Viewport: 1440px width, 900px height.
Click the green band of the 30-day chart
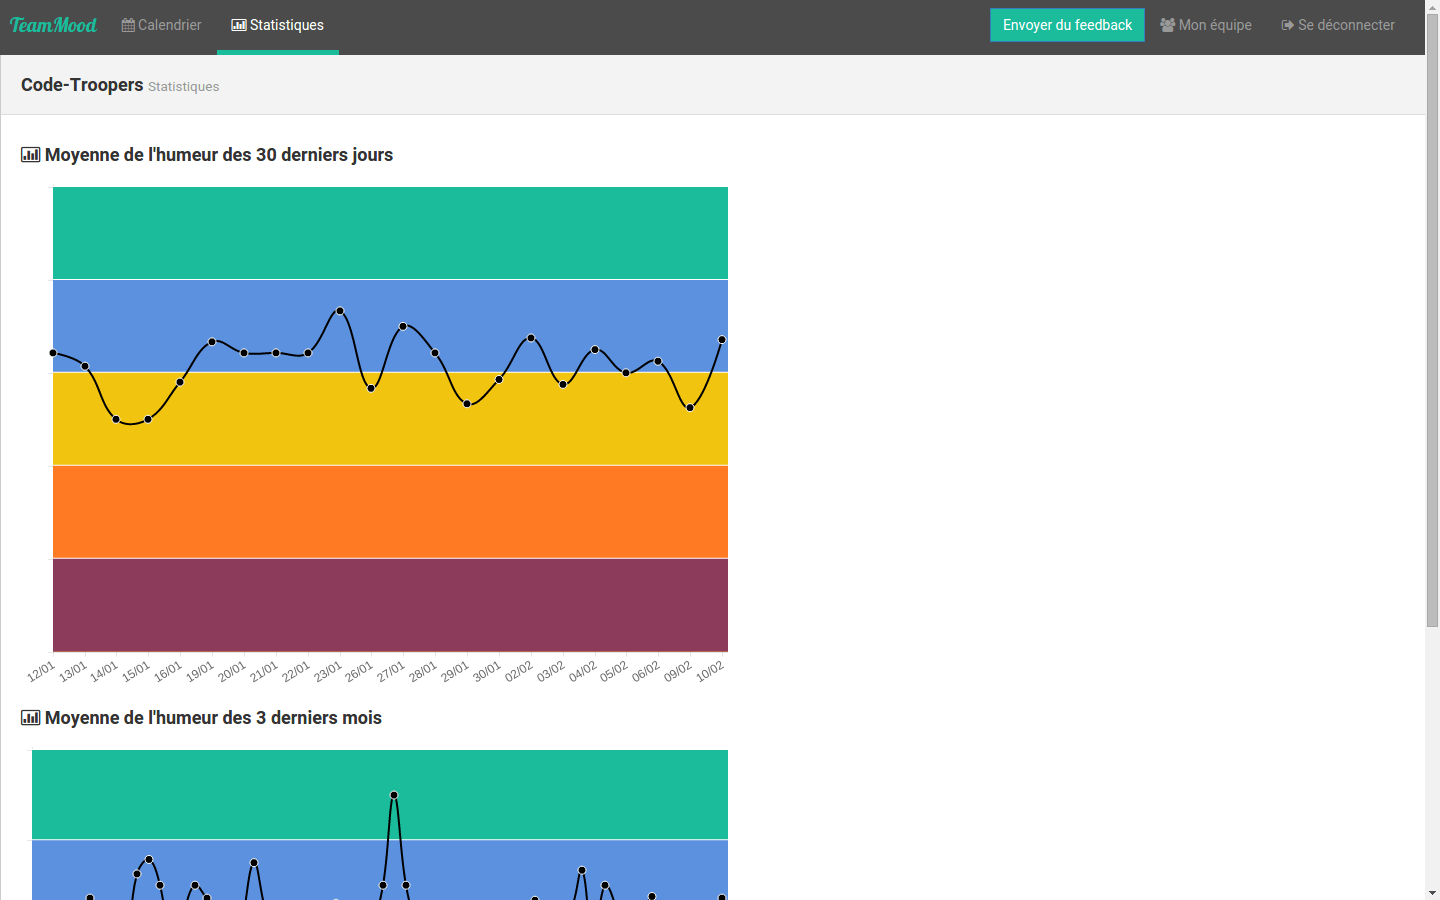pyautogui.click(x=390, y=233)
